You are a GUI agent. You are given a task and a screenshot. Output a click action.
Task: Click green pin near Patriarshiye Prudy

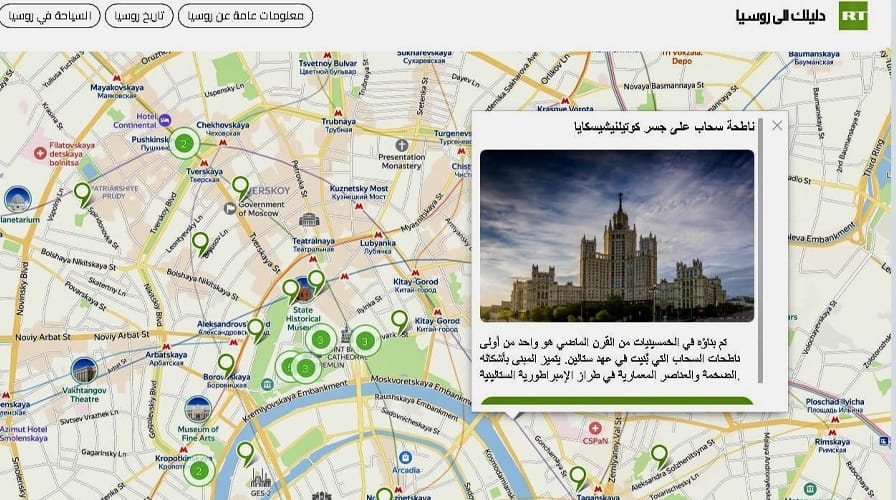point(83,194)
